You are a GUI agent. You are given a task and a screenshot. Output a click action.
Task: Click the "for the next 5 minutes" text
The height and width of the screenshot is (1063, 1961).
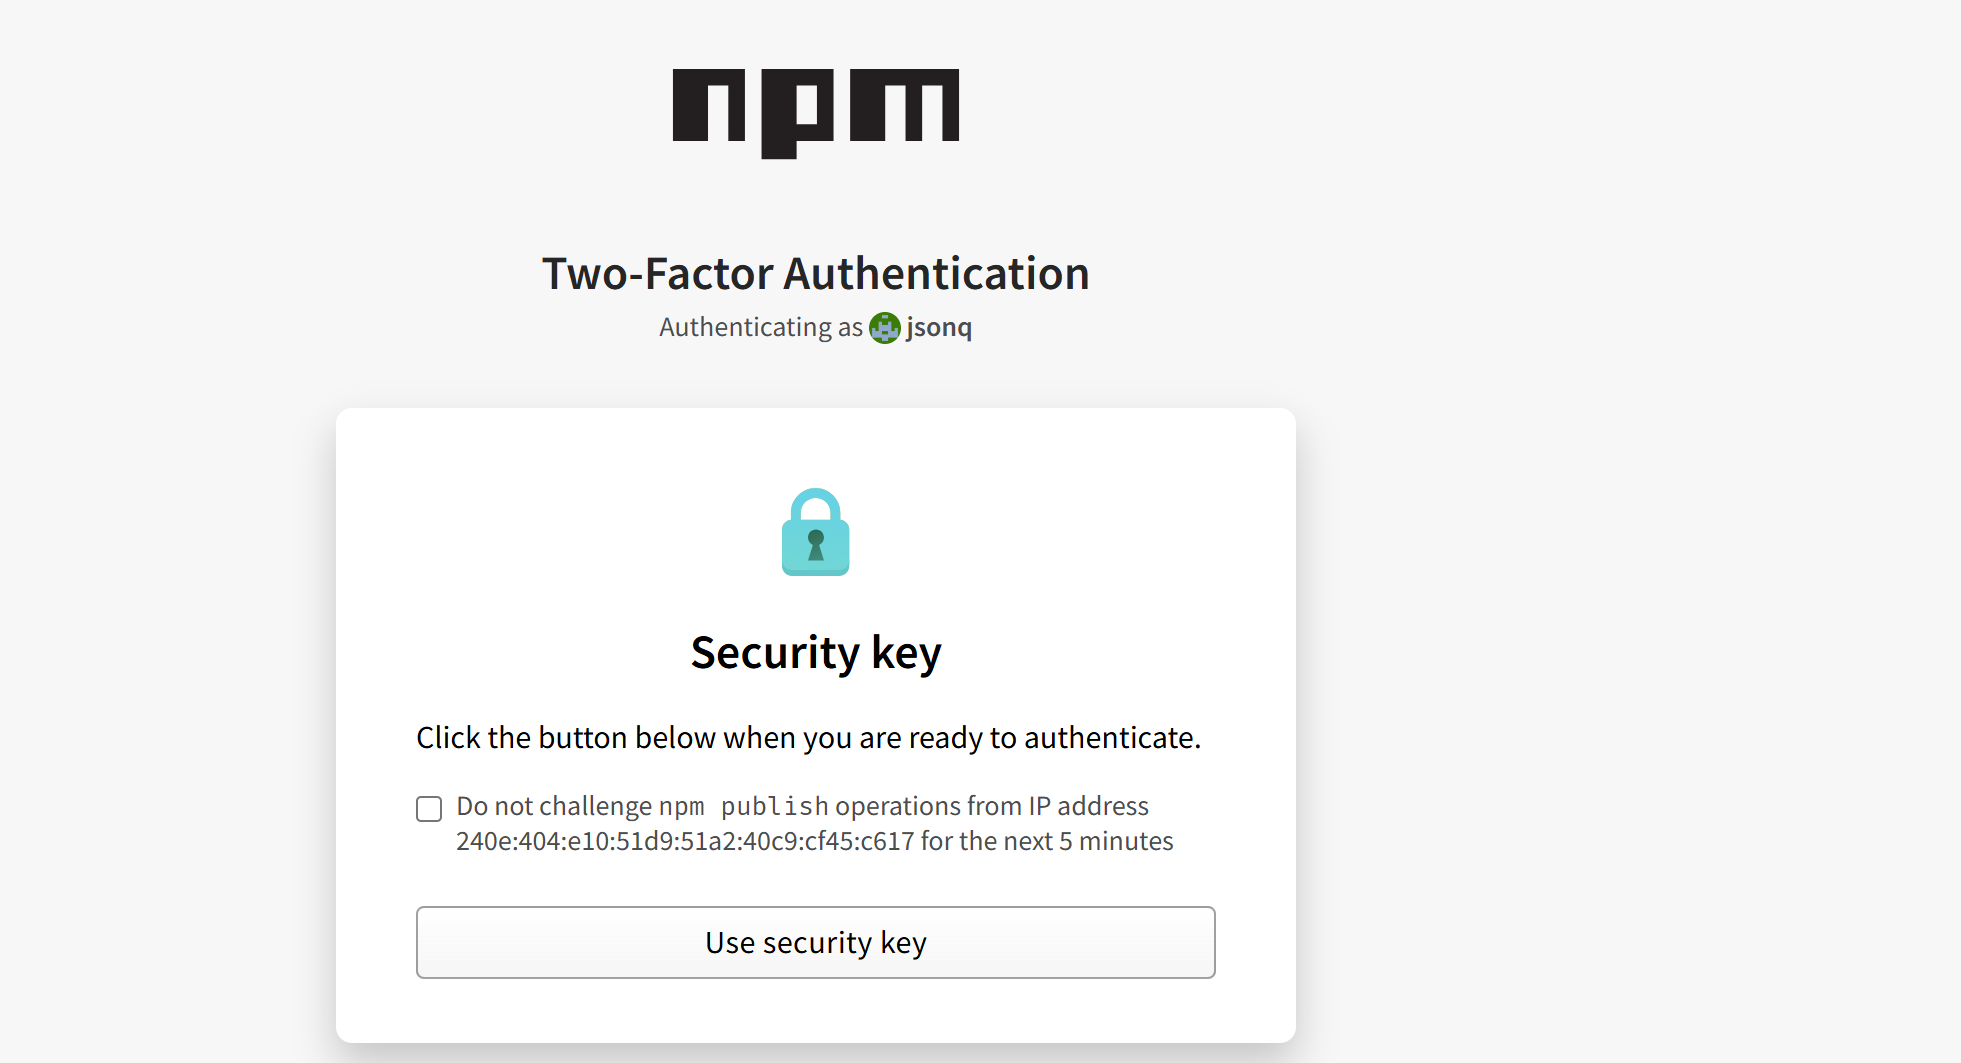pos(1046,841)
